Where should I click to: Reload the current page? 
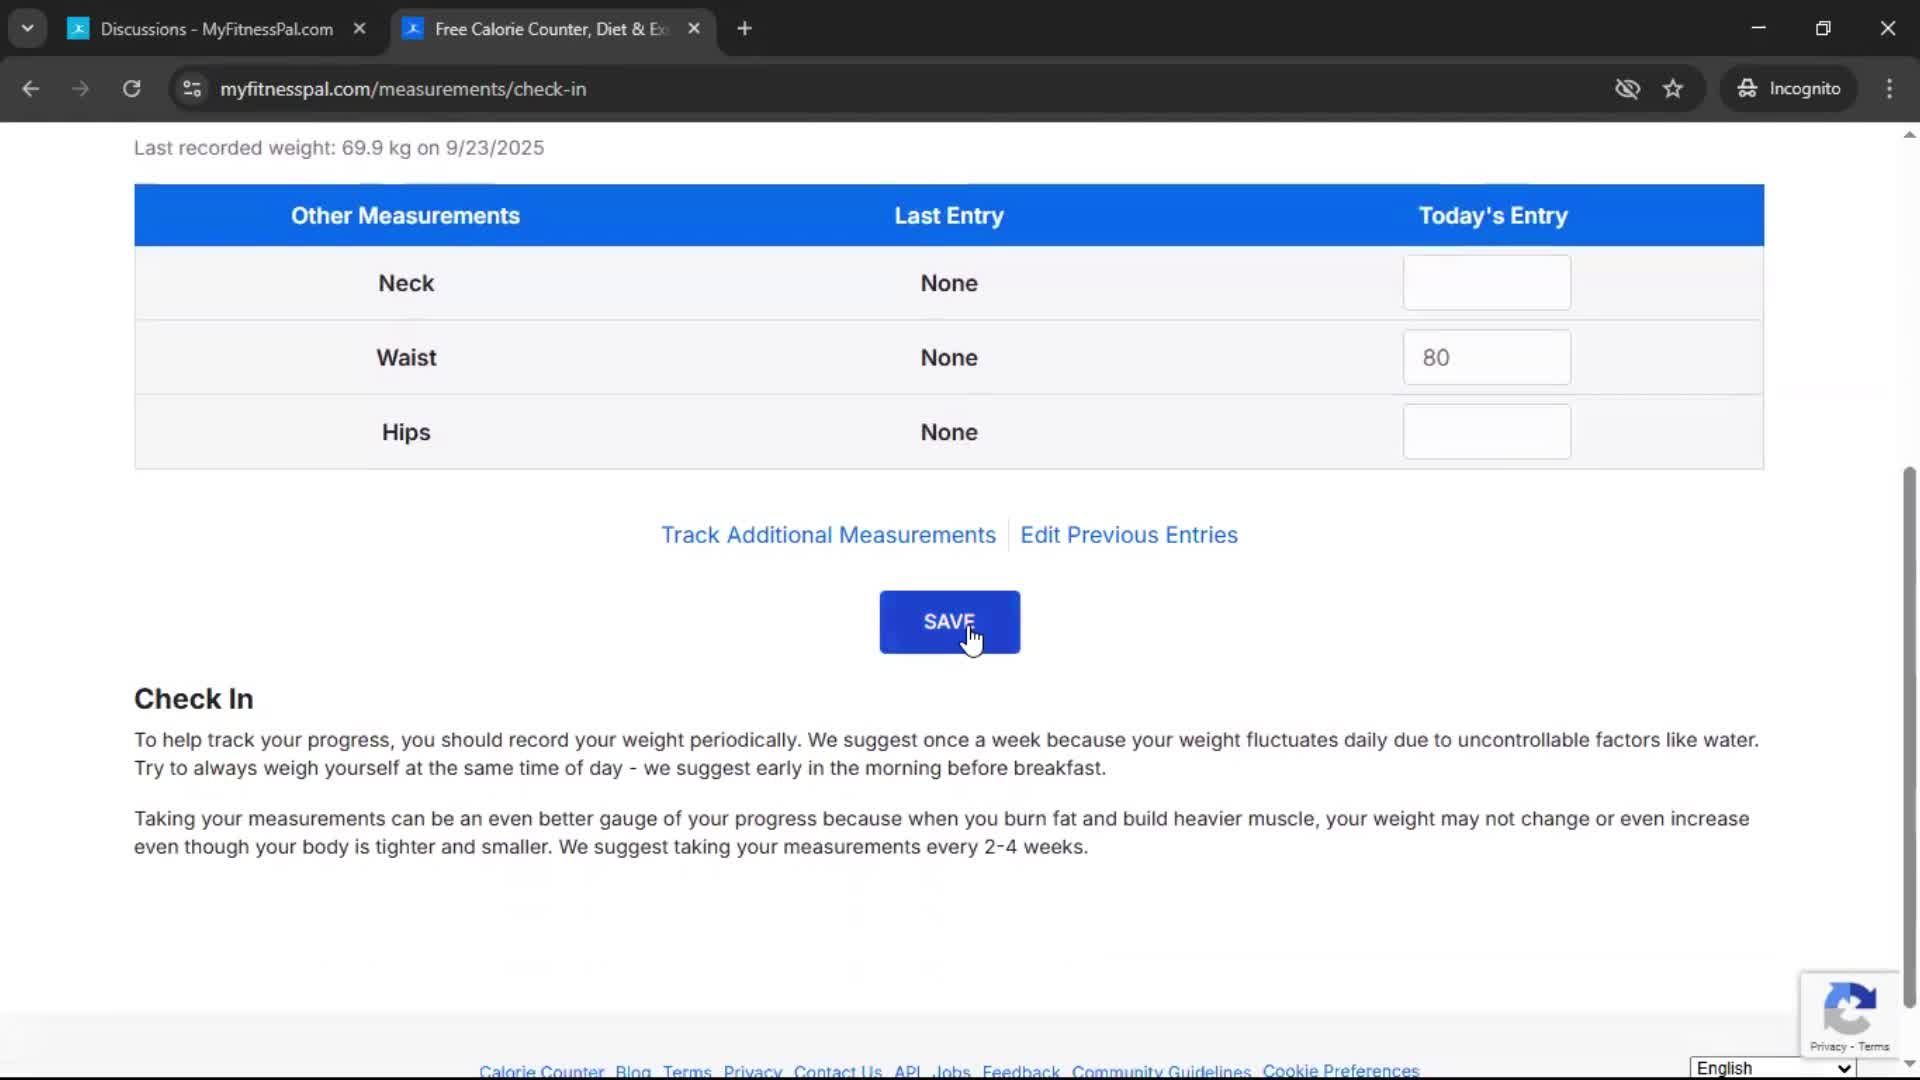click(x=131, y=89)
